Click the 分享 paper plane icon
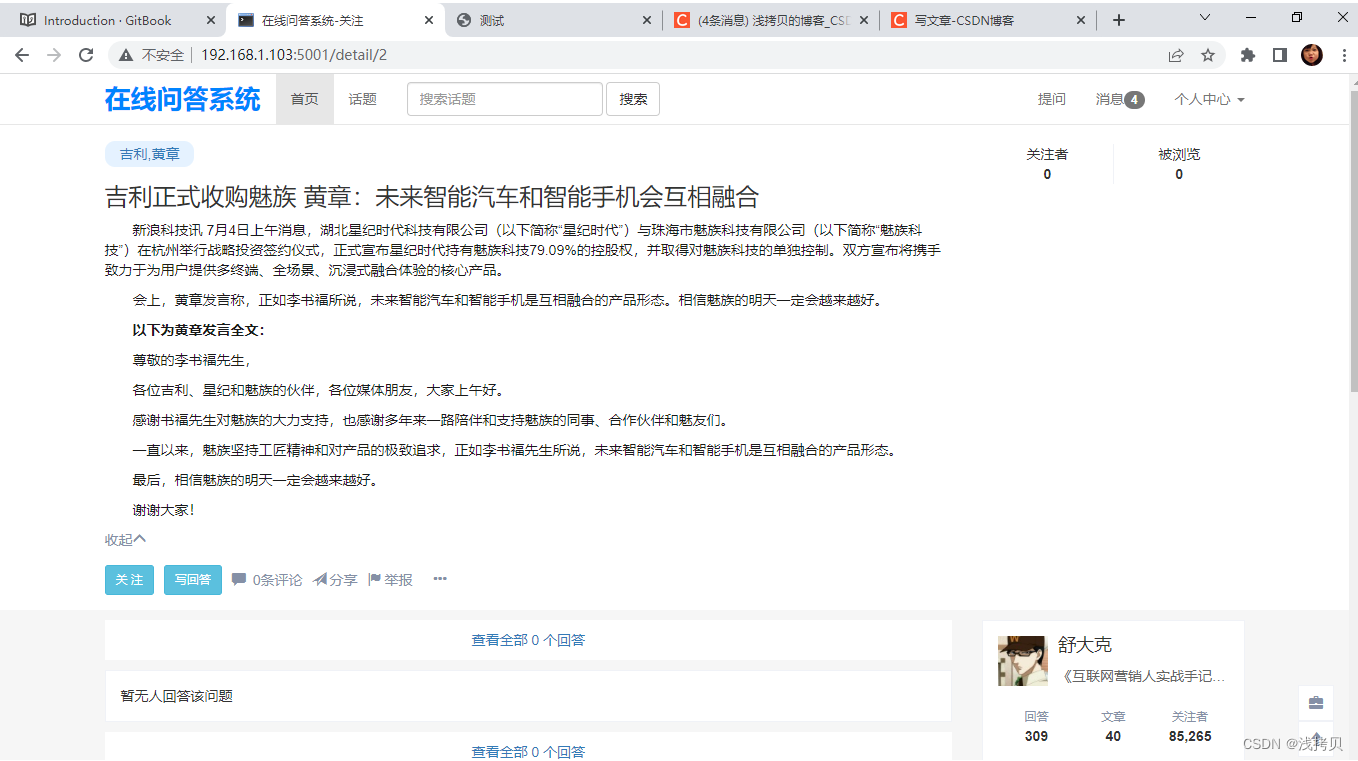Screen dimensions: 1358x761 320,580
